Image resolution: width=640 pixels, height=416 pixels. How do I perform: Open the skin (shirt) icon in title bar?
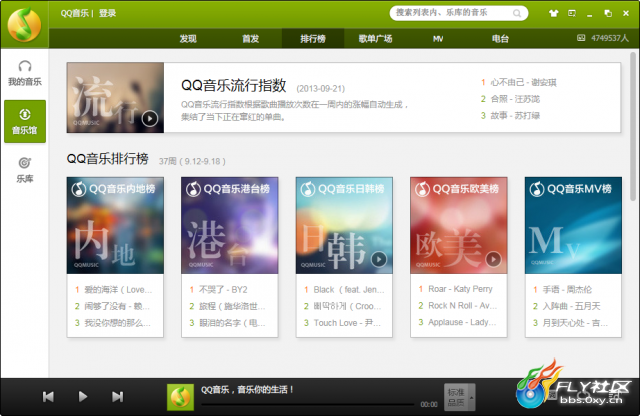point(553,13)
